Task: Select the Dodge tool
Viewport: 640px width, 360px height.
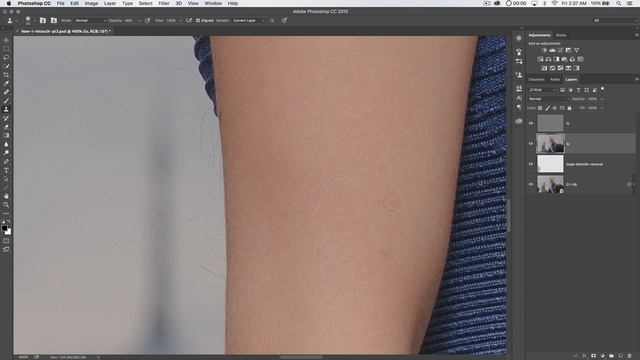Action: click(6, 153)
